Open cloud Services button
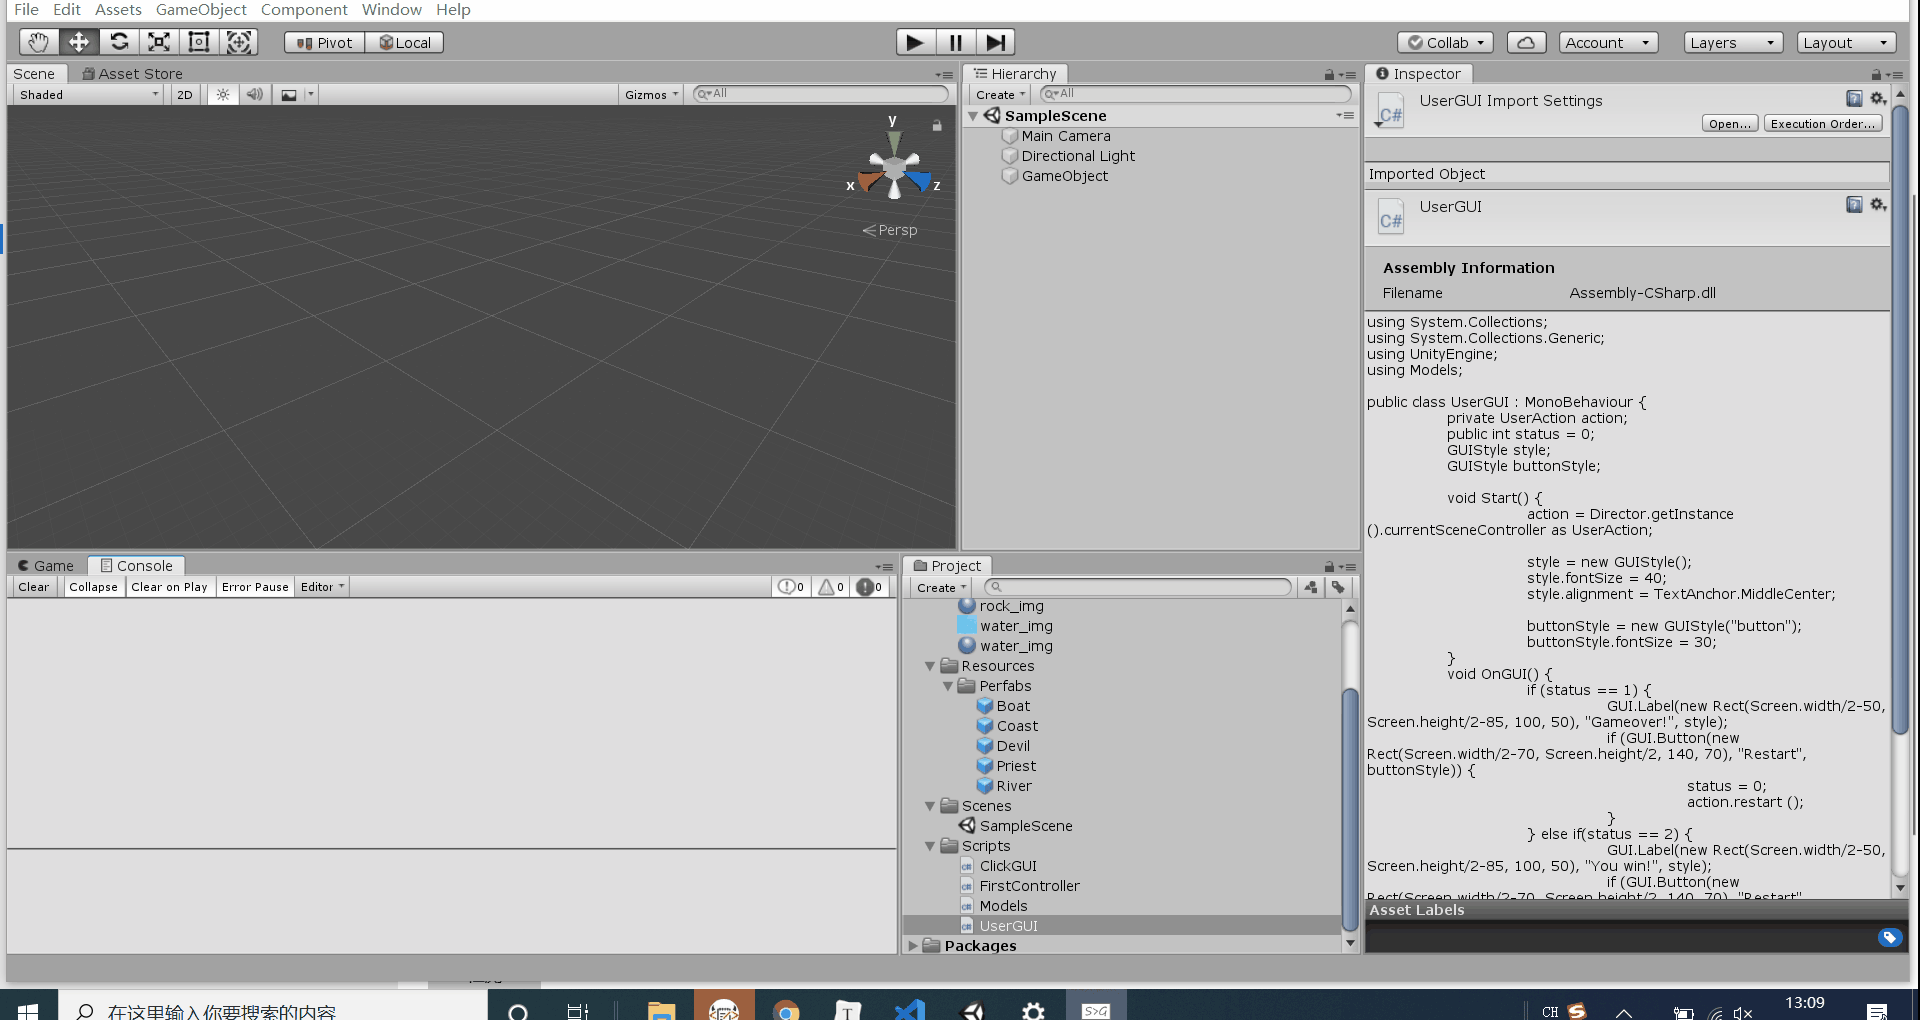This screenshot has height=1020, width=1920. coord(1526,43)
